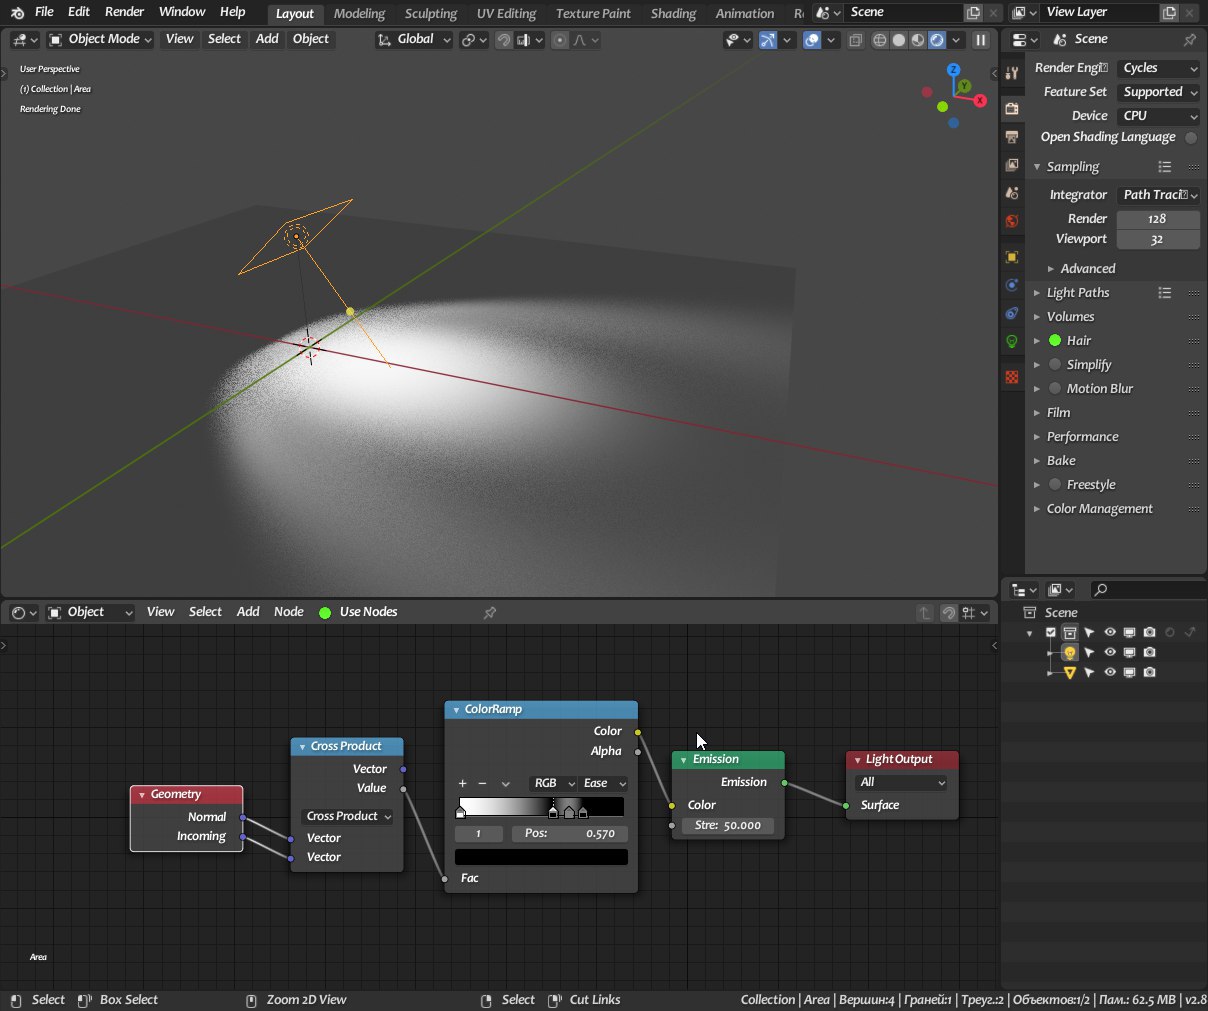Click the Blender logo icon
Screen dimensions: 1208x1011
click(x=17, y=12)
